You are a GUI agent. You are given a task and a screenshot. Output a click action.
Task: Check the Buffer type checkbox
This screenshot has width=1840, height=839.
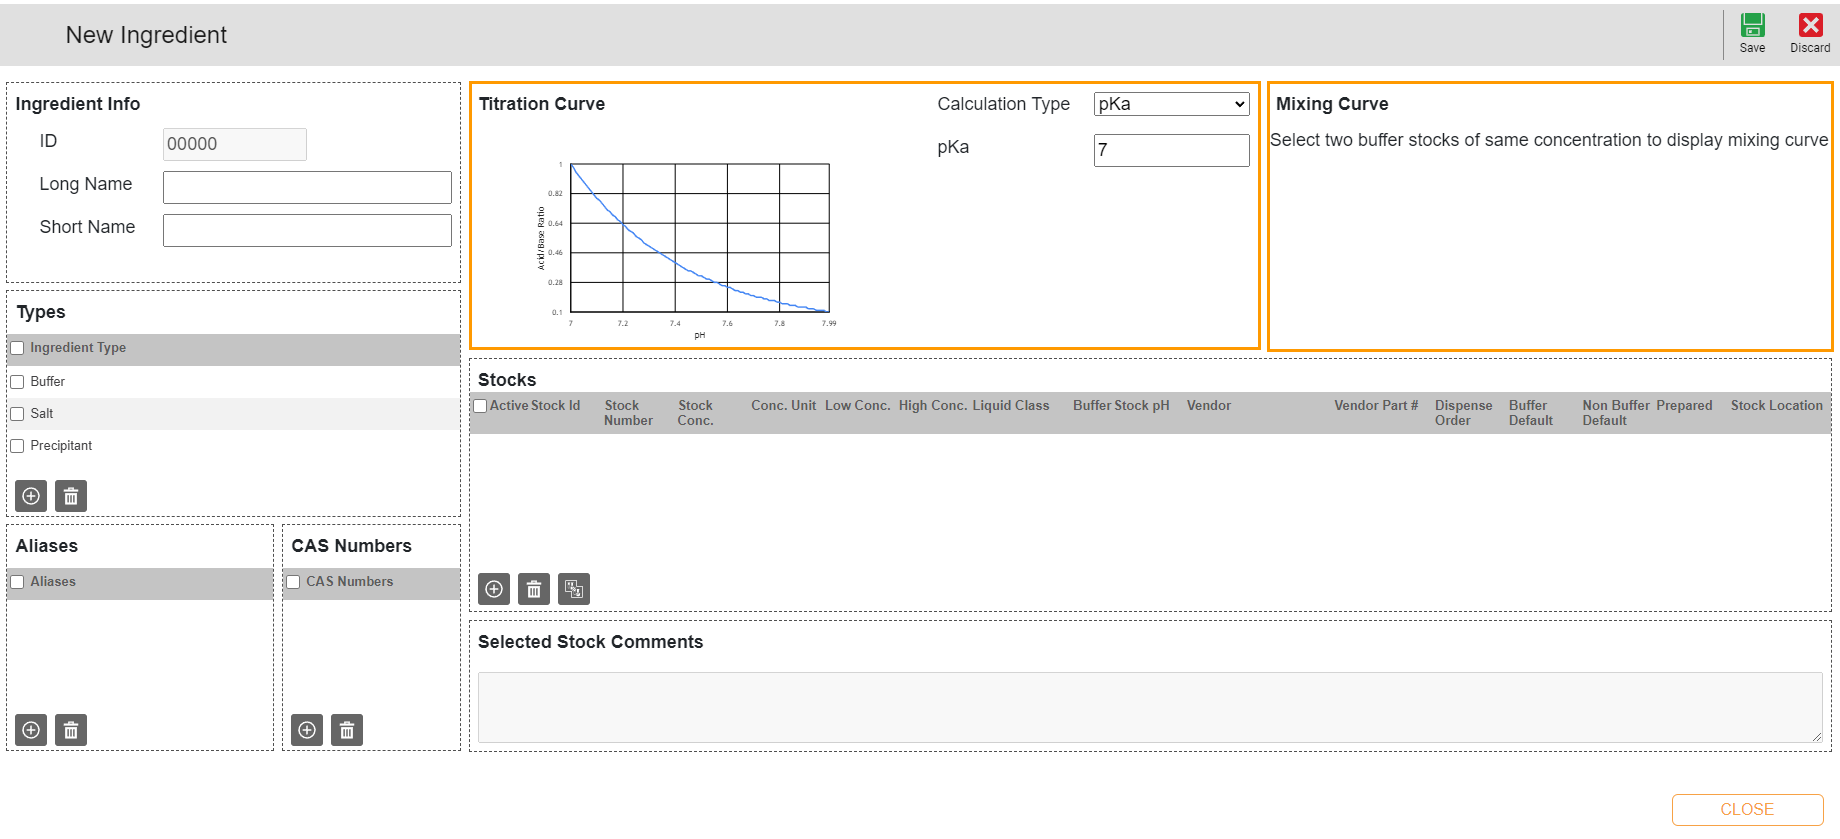click(17, 382)
